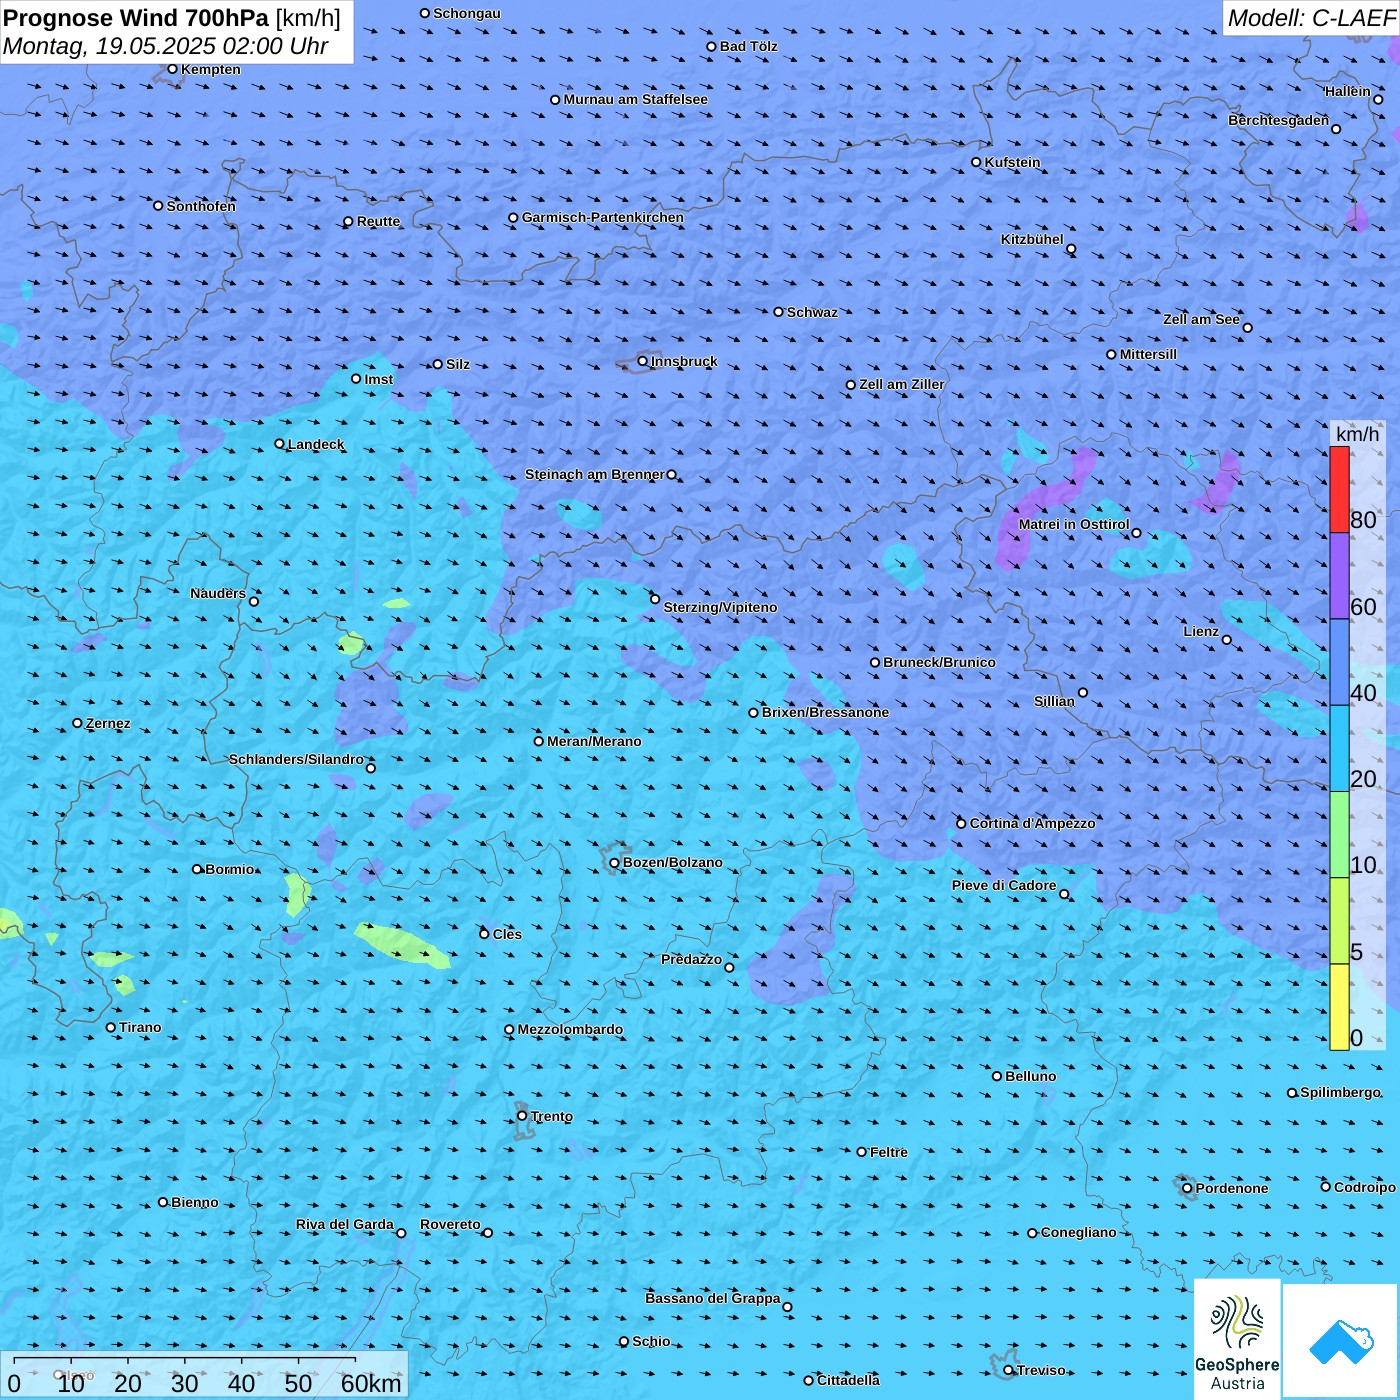Viewport: 1400px width, 1400px height.
Task: Click the 'Garmisch-Partenkirchen' label
Action: coord(603,217)
